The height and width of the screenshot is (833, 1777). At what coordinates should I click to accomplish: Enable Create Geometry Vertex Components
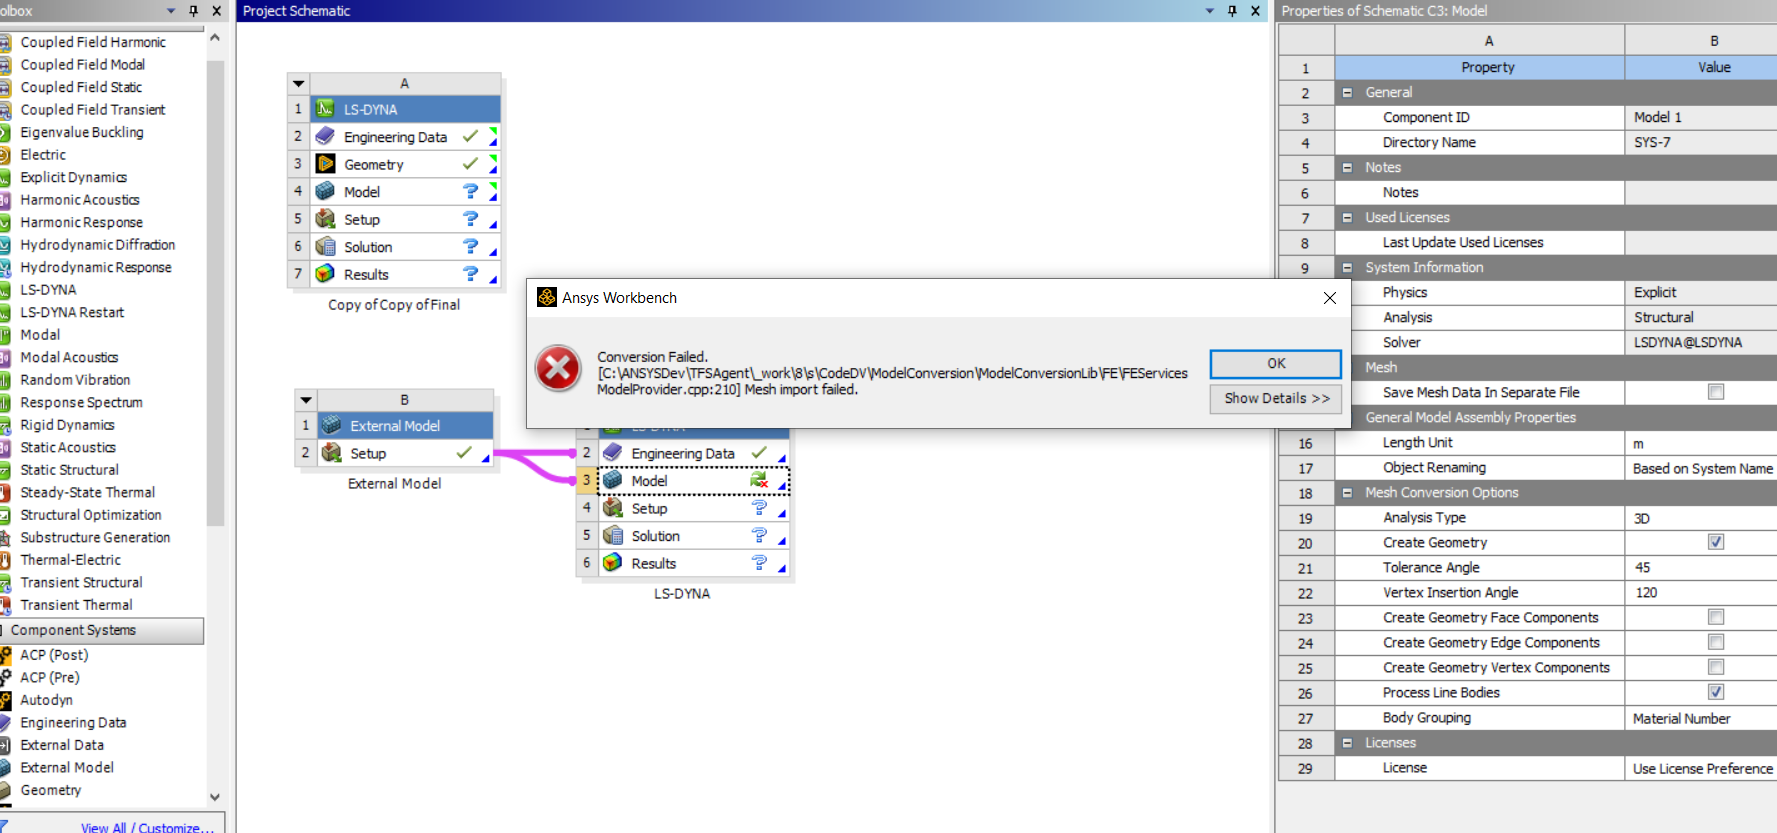click(1716, 667)
